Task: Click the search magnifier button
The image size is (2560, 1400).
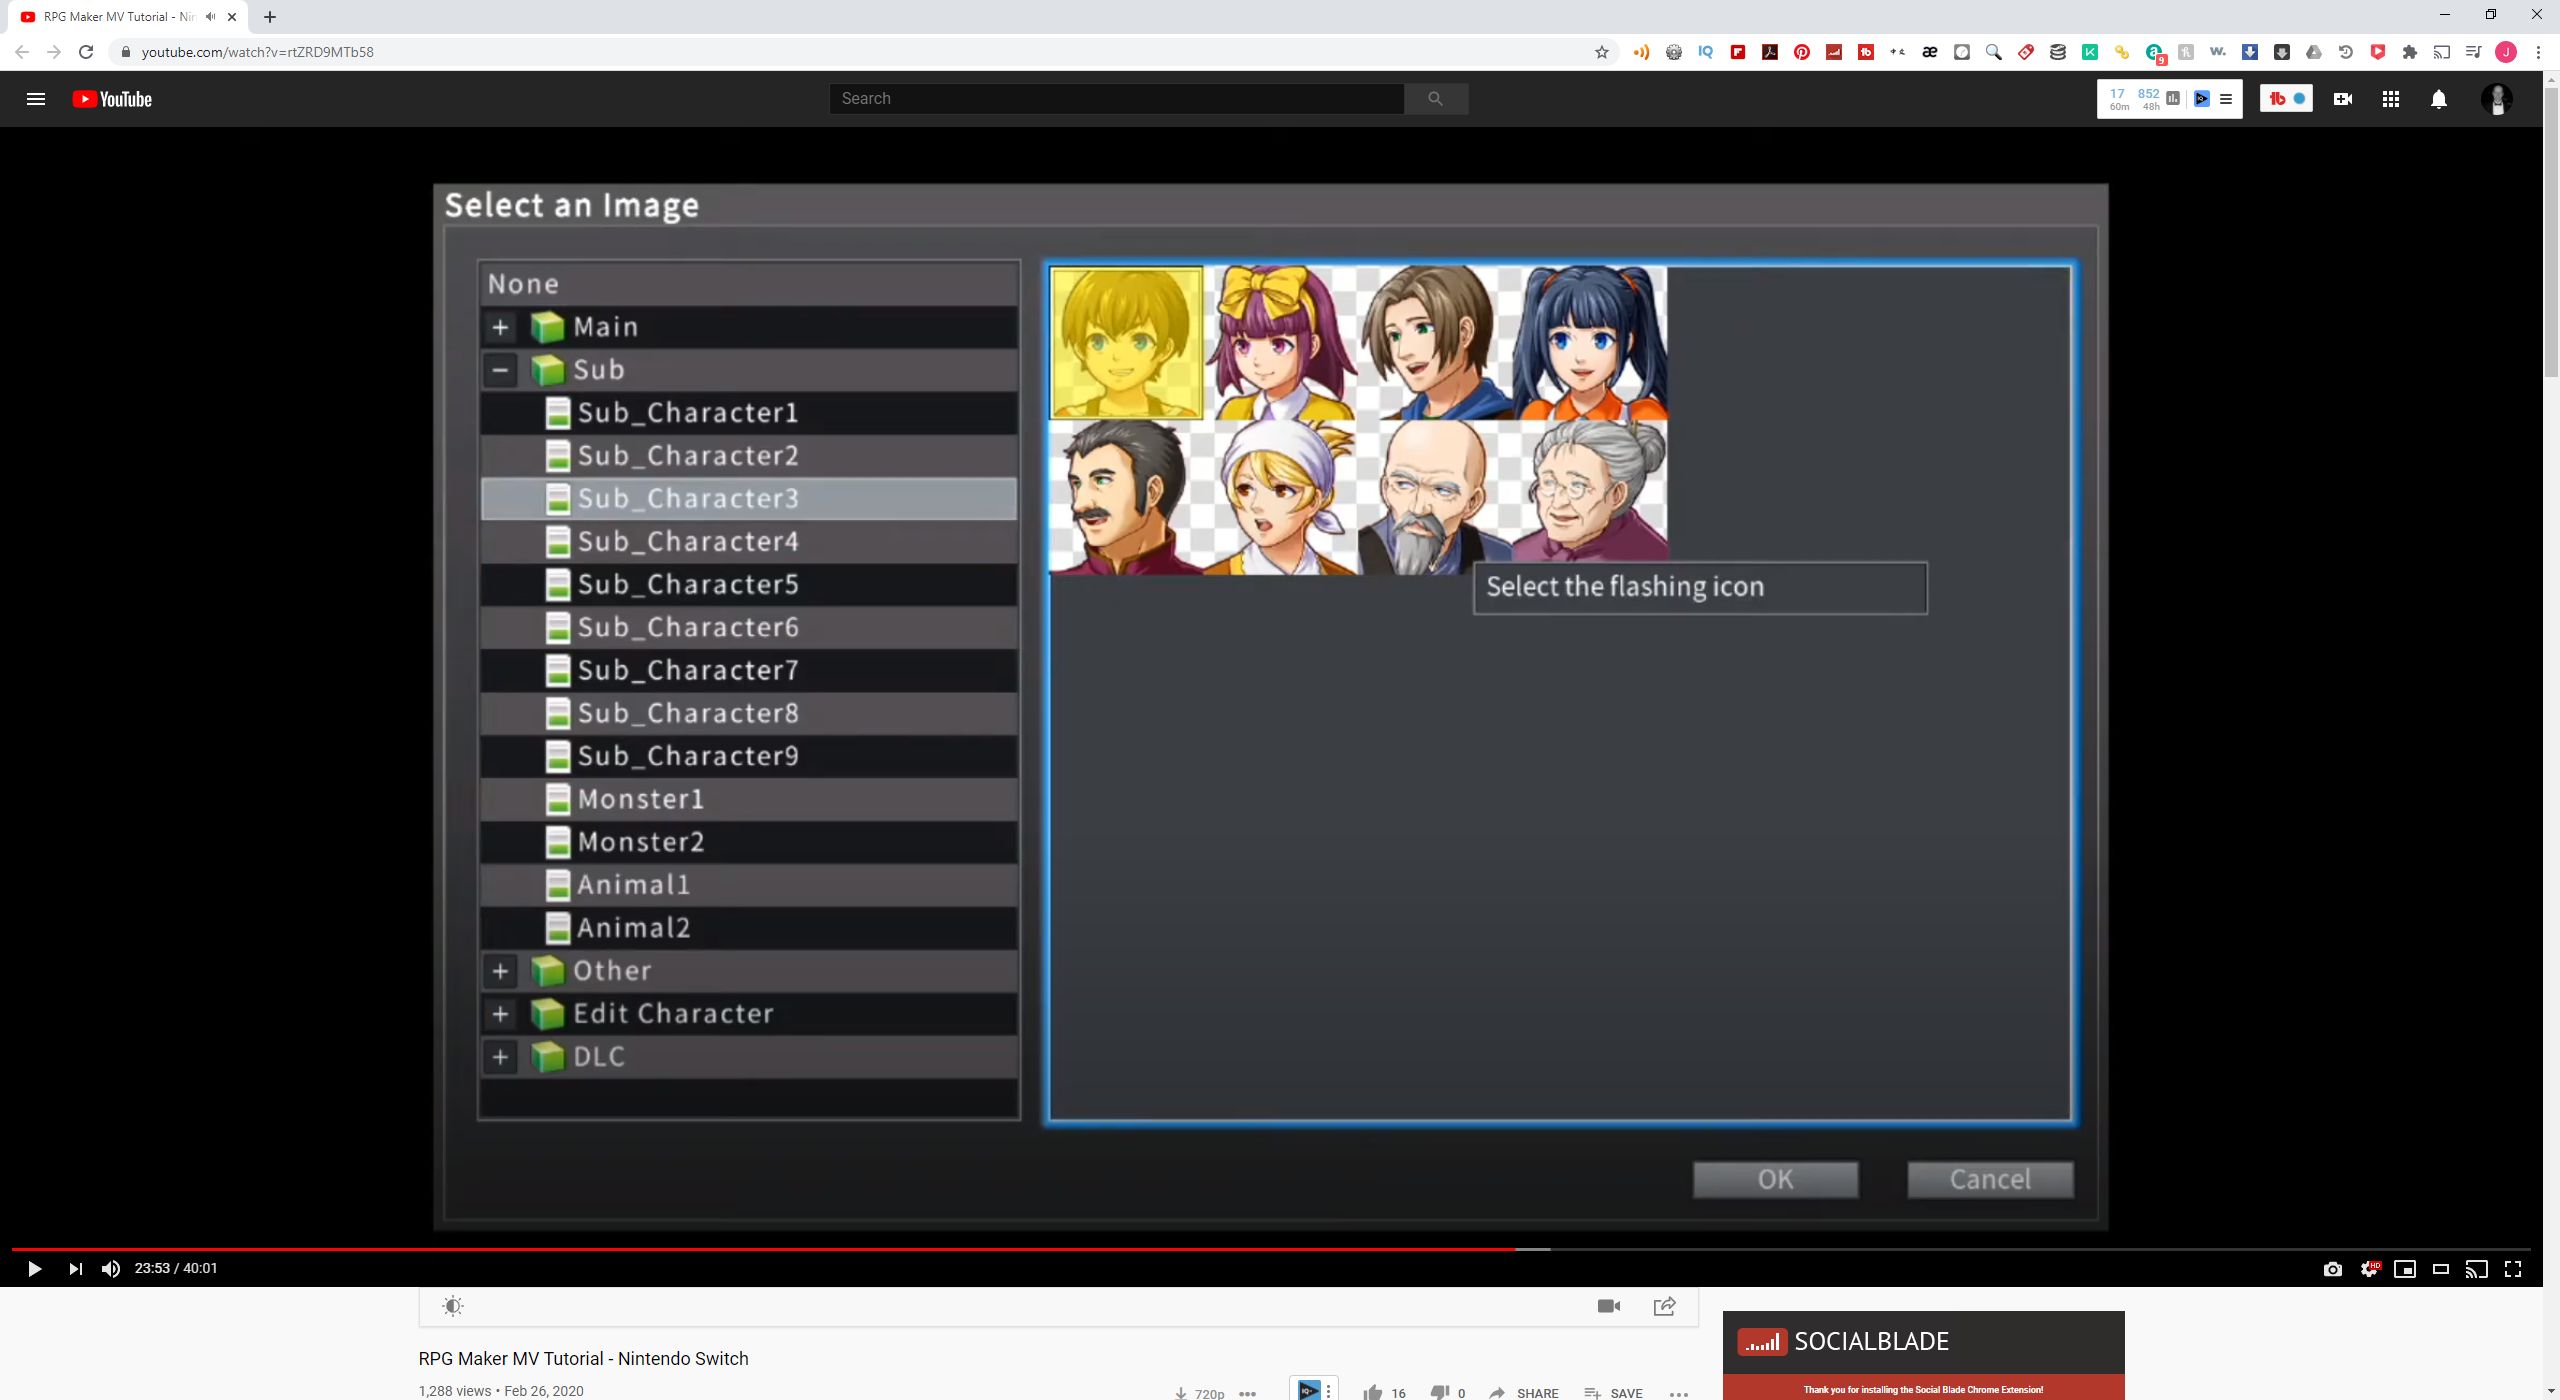Action: pyautogui.click(x=1436, y=98)
